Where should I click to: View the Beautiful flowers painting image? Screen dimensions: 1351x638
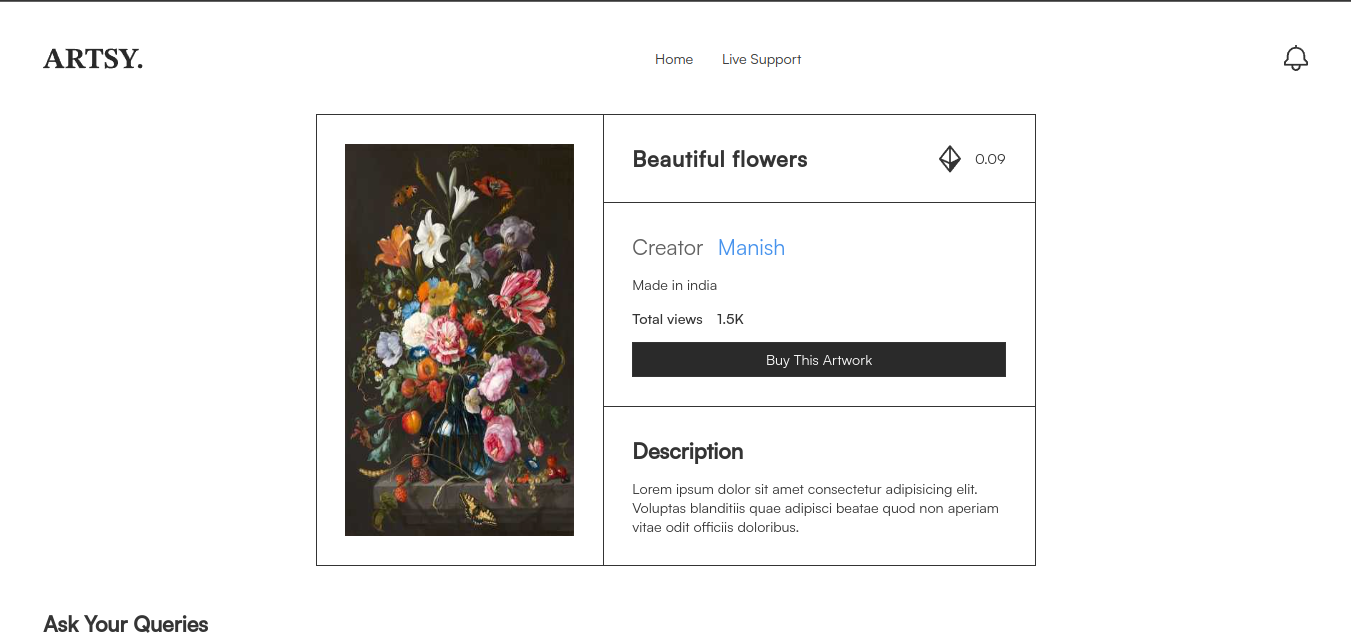[x=459, y=340]
